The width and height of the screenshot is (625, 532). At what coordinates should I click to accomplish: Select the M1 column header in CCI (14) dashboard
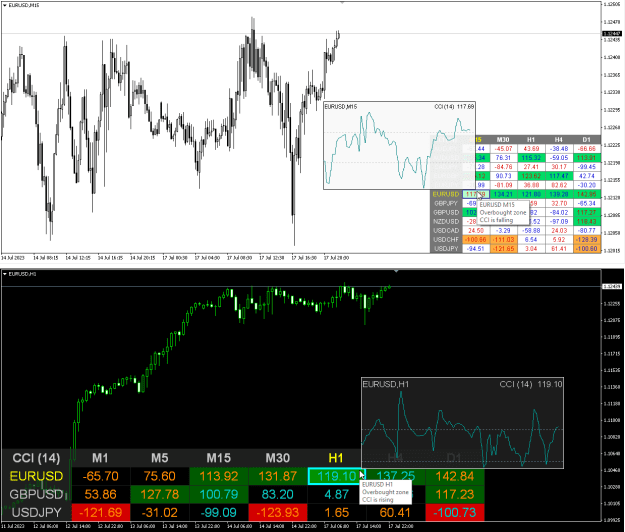coord(100,458)
